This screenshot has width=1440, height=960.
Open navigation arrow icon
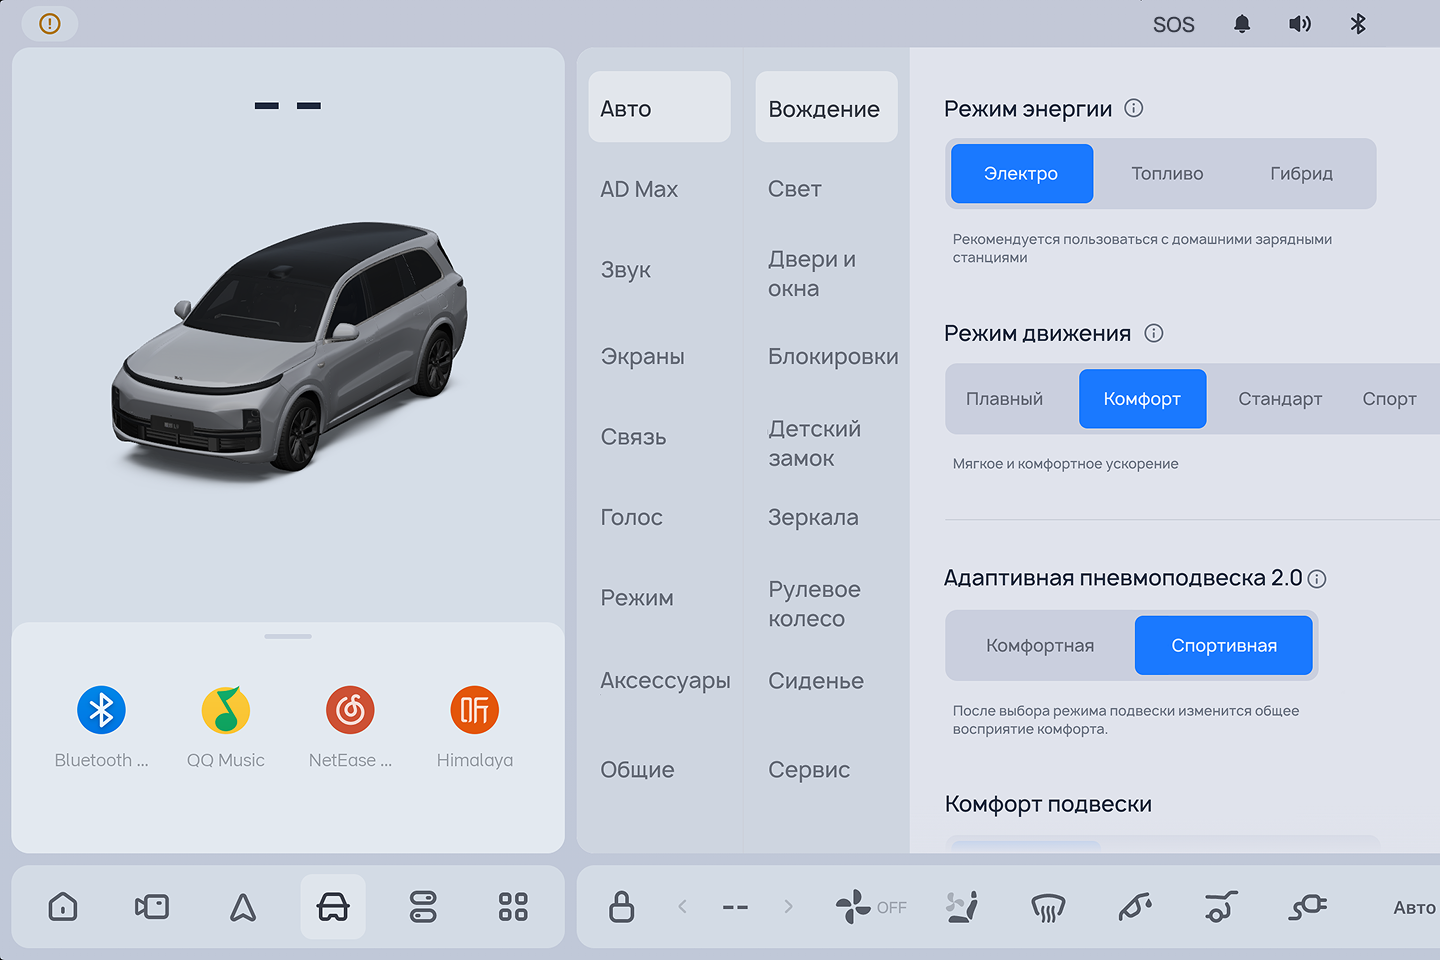(x=243, y=907)
